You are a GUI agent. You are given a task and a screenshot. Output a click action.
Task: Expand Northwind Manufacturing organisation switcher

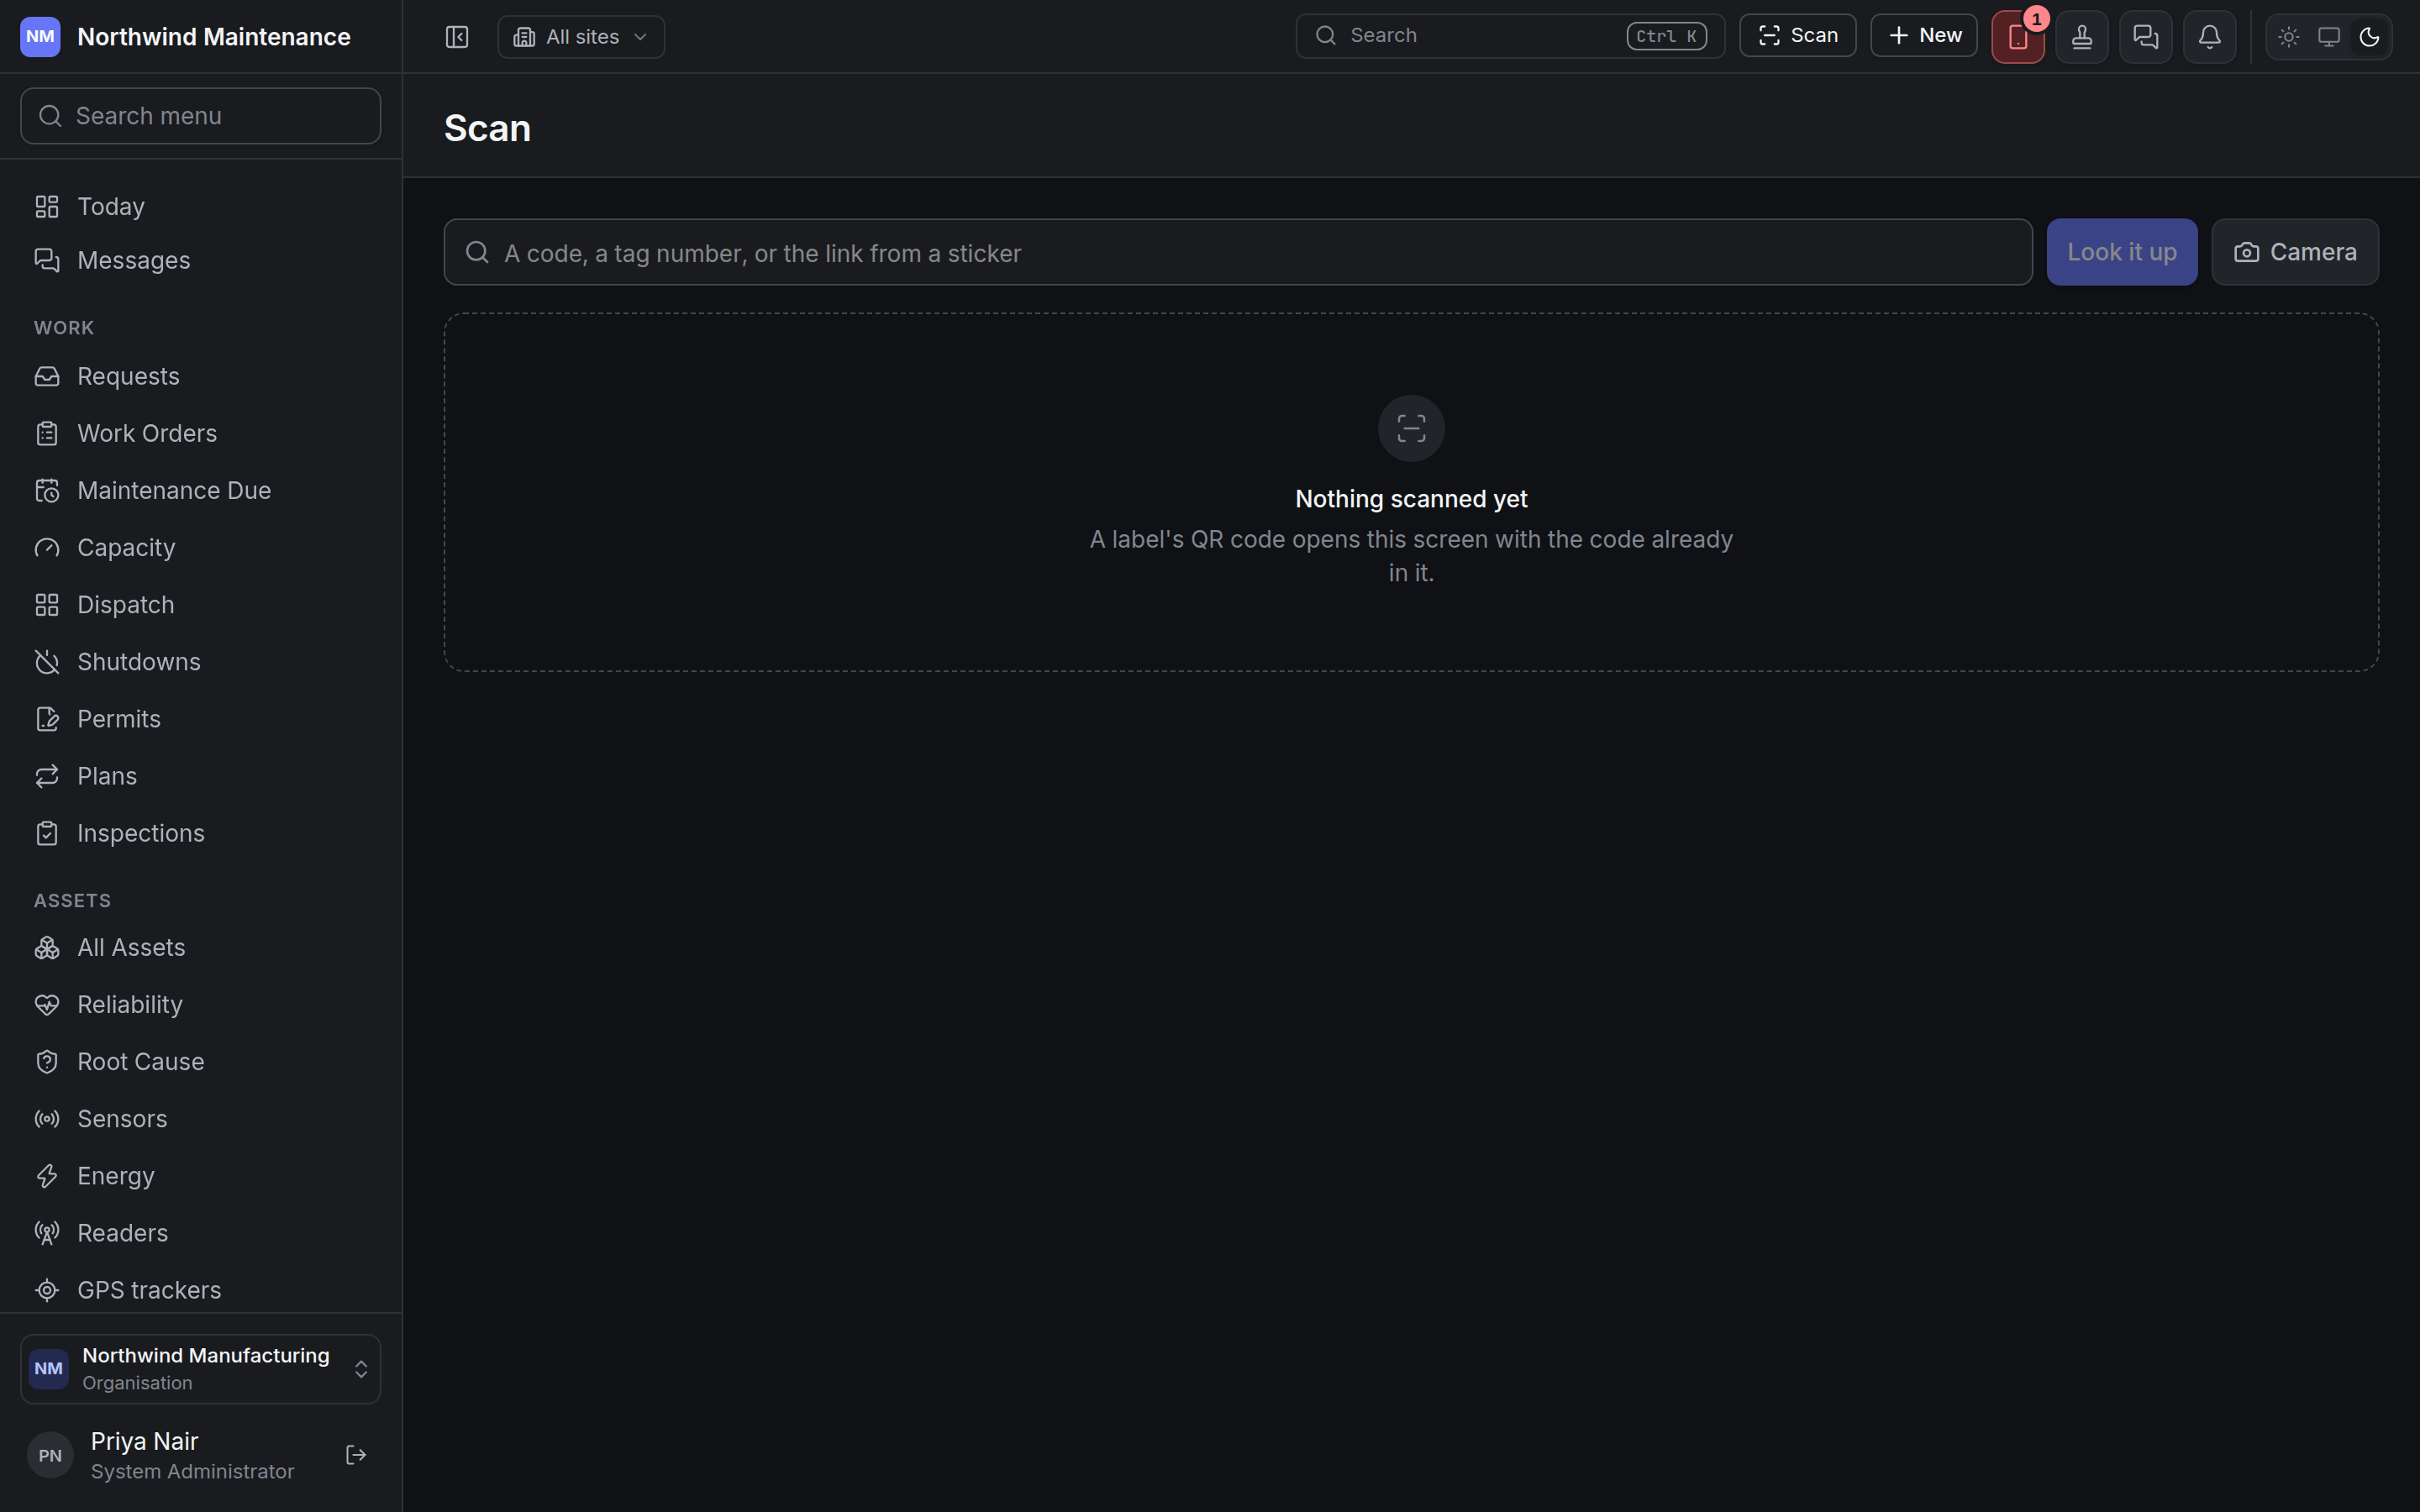click(201, 1368)
